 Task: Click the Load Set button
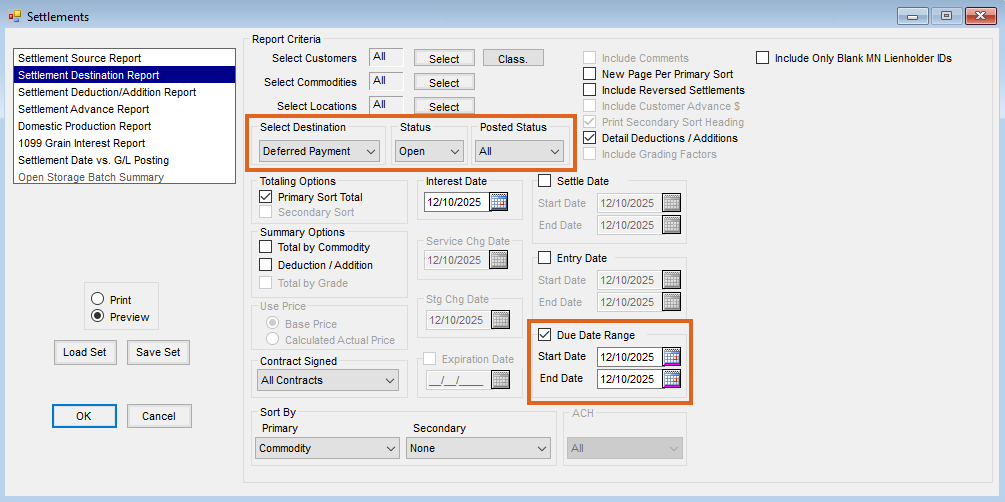(85, 352)
